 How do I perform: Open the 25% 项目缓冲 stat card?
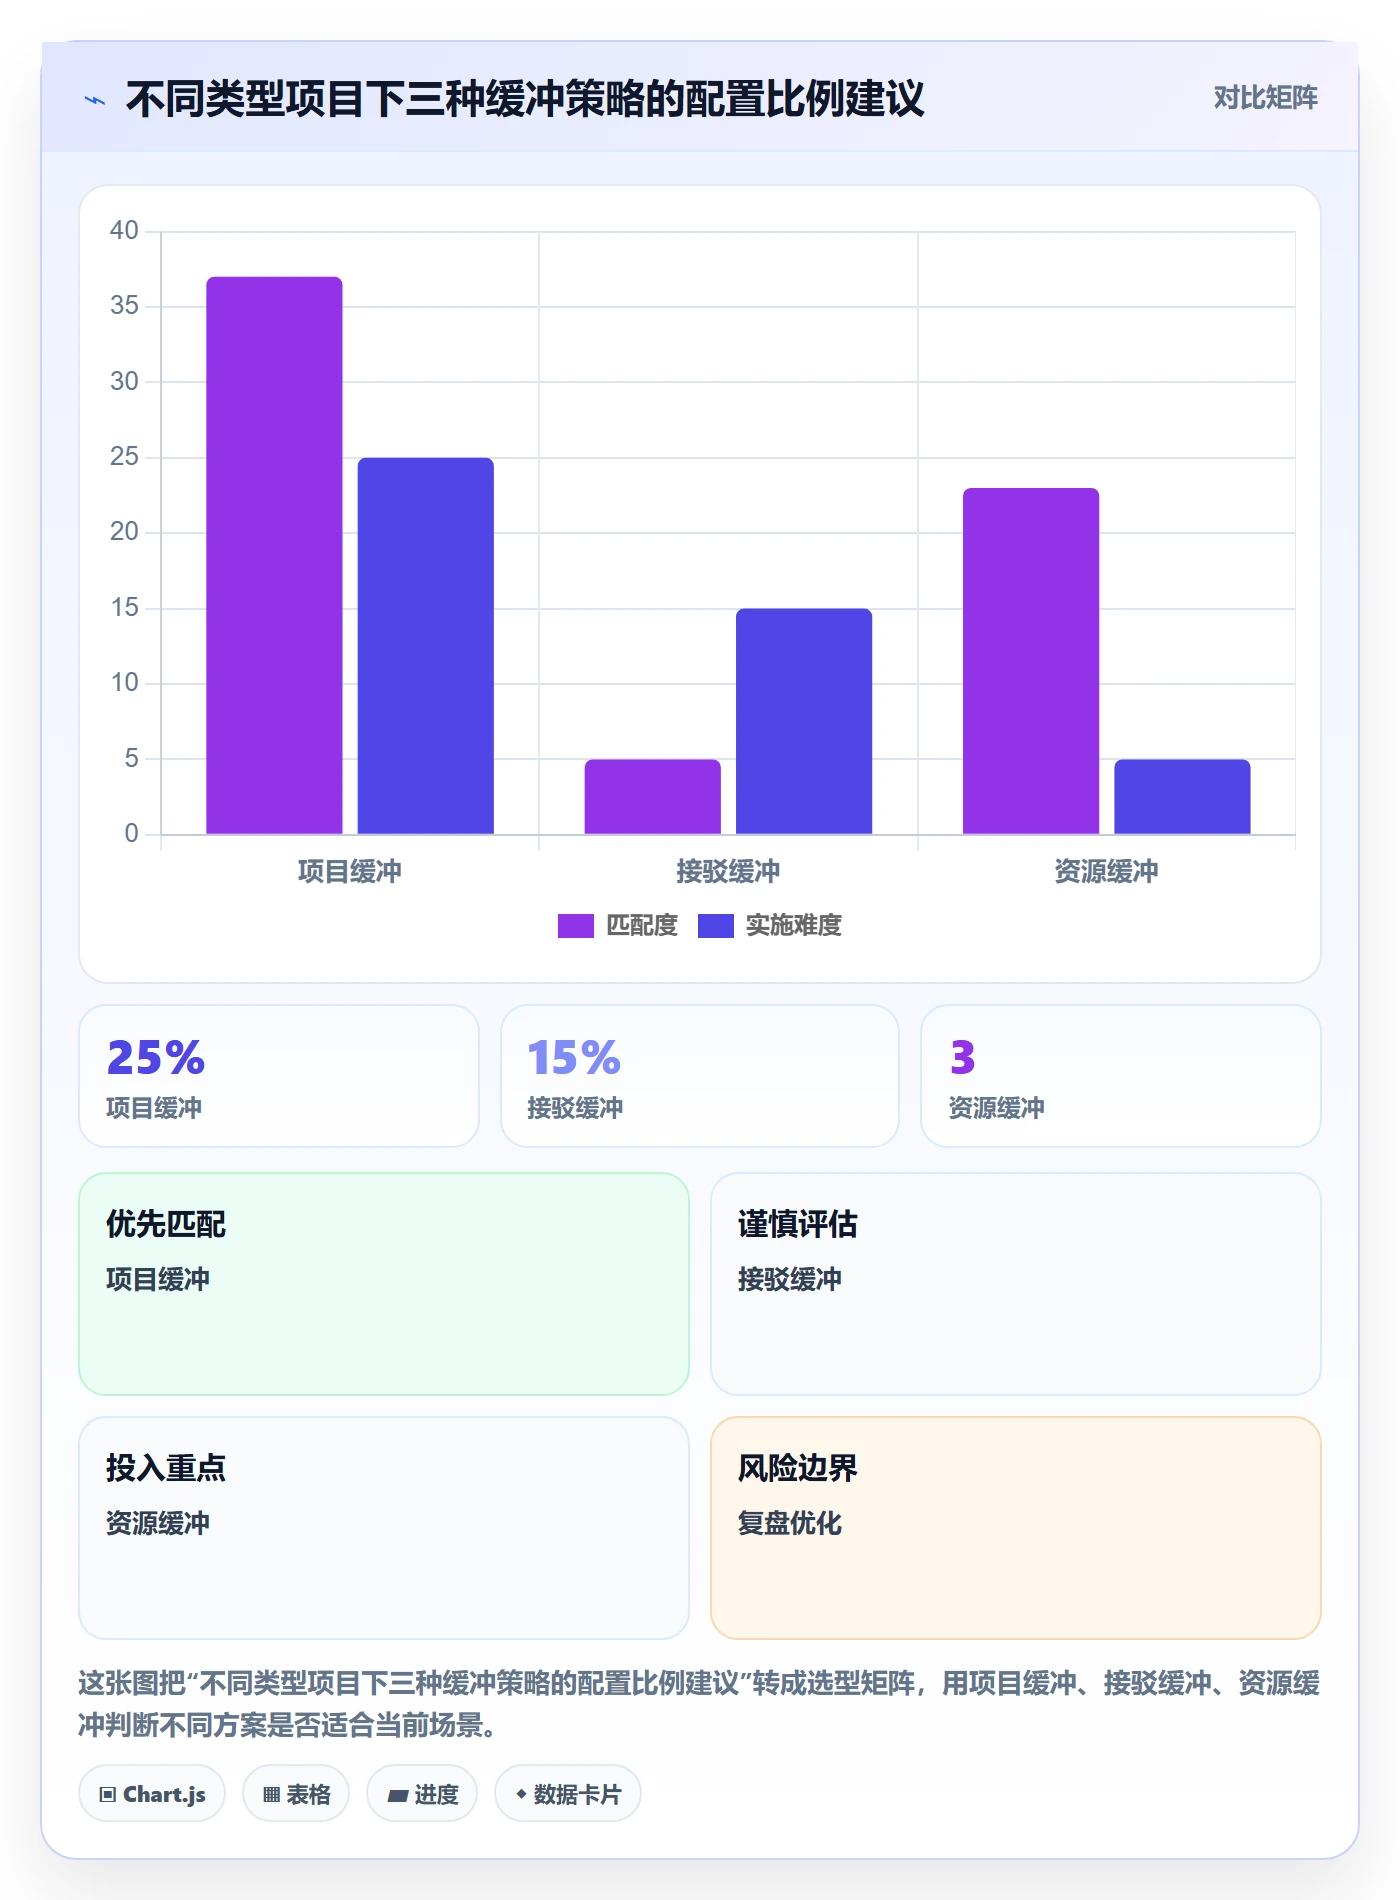[x=279, y=1076]
